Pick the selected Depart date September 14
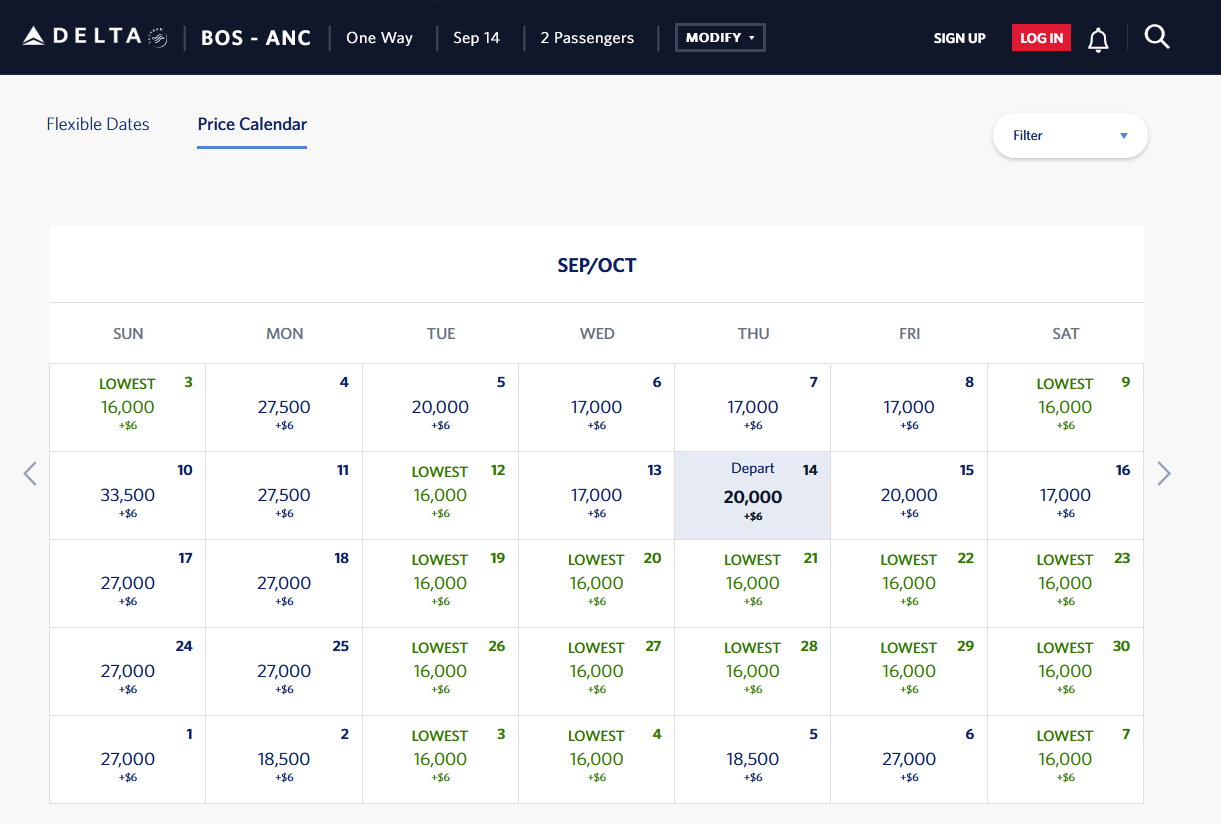Screen dimensions: 1221x824 (753, 496)
